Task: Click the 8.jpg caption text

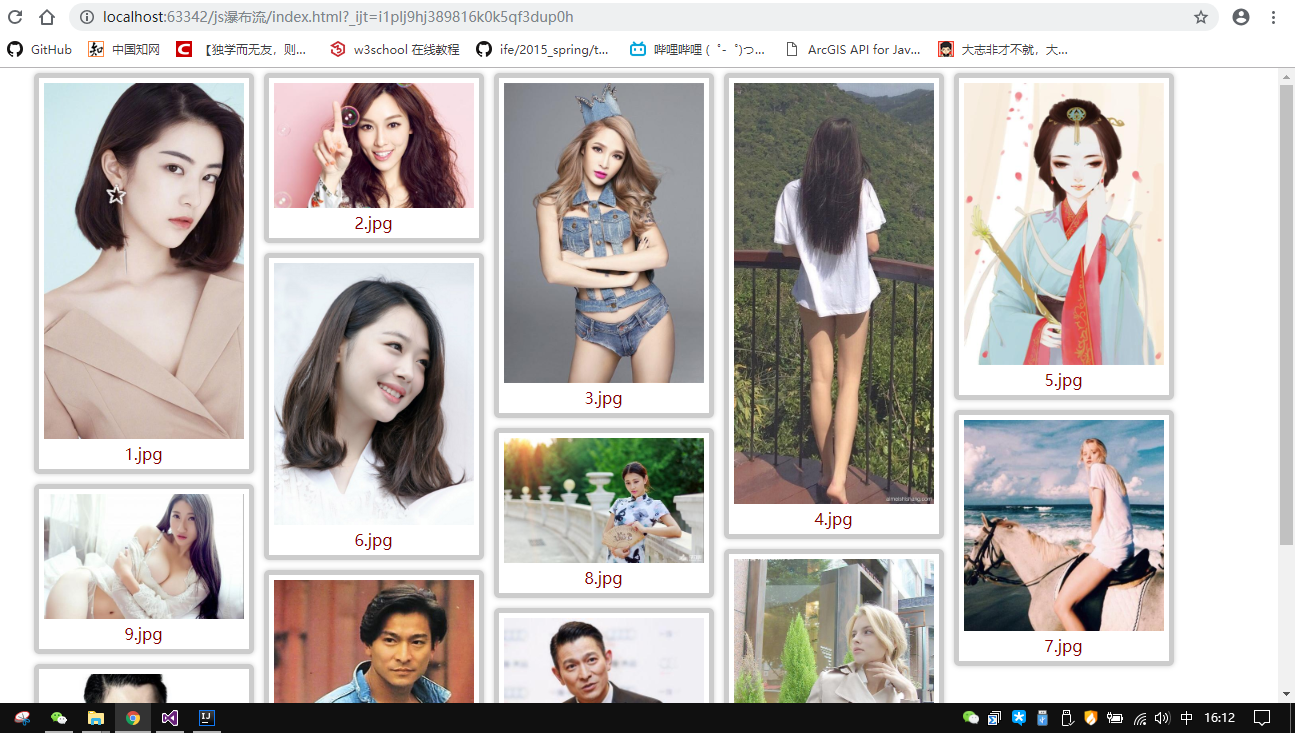Action: (x=604, y=578)
